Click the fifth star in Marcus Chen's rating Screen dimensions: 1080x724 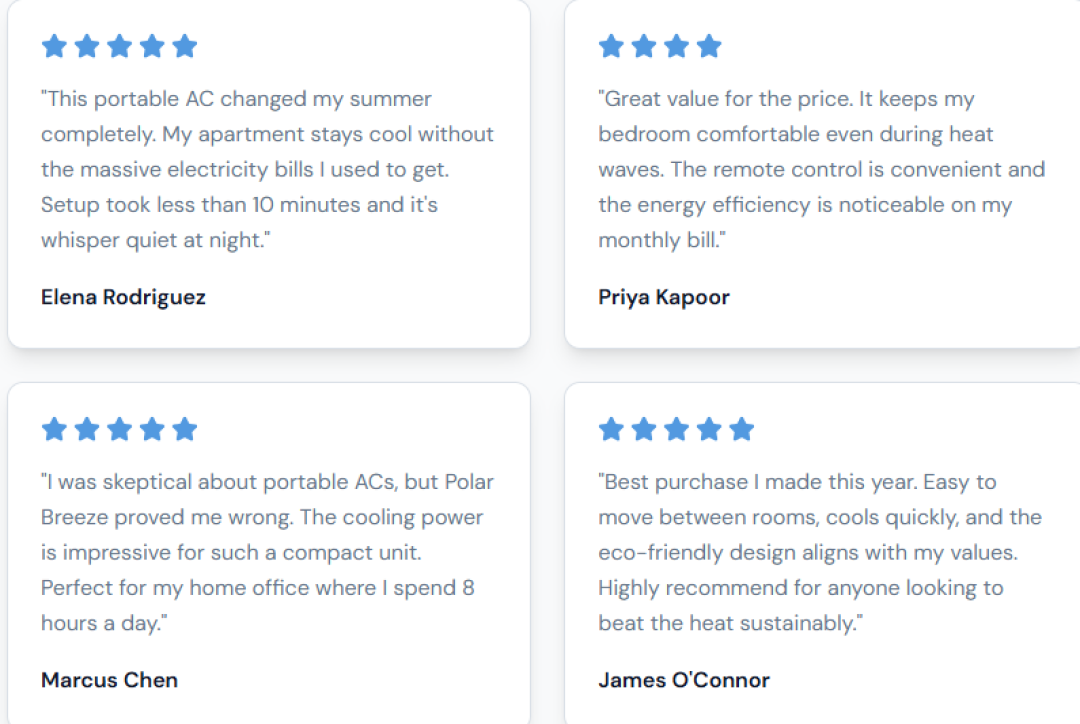click(x=185, y=429)
